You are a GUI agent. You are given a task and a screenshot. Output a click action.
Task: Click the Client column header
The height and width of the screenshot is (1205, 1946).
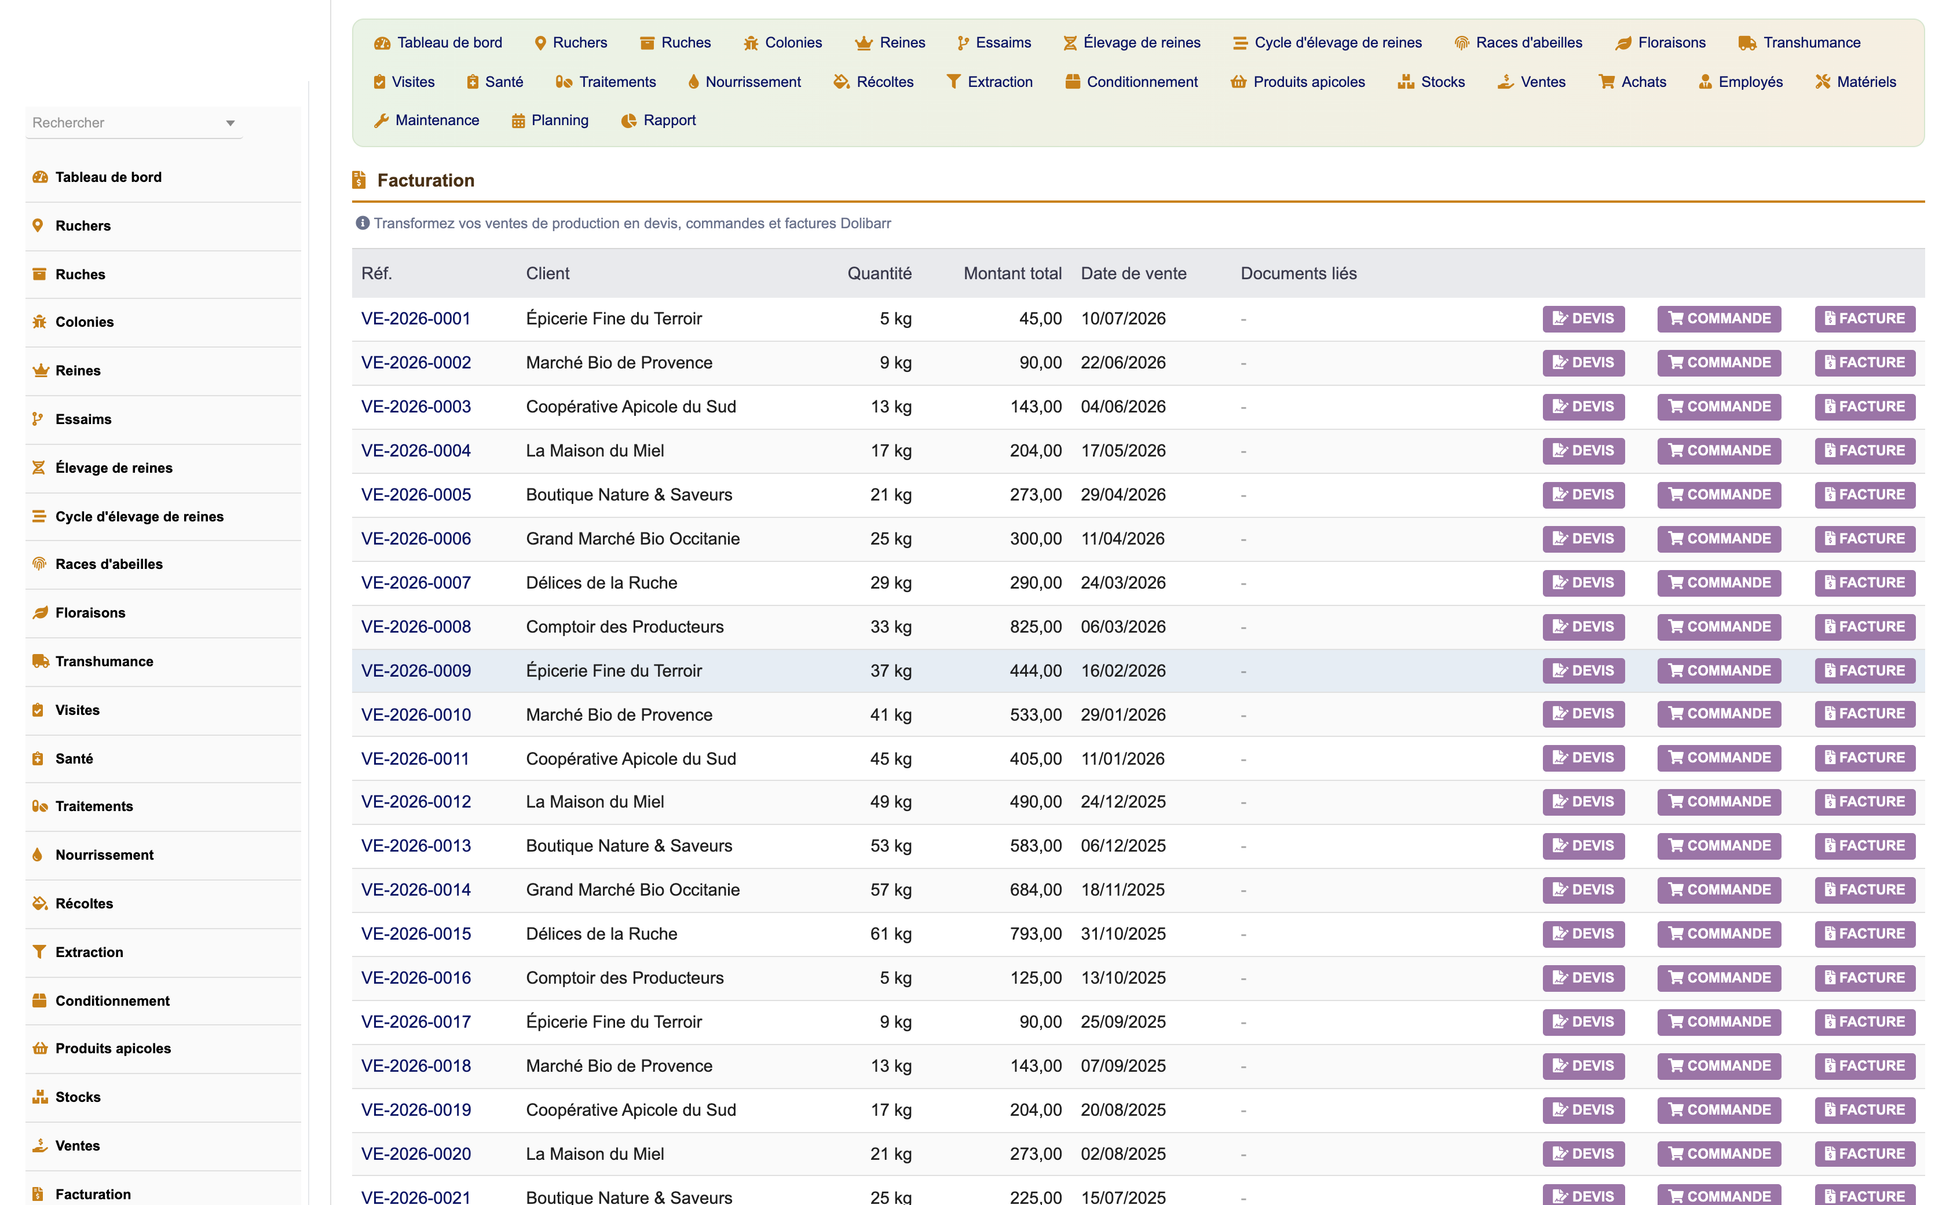pos(548,274)
